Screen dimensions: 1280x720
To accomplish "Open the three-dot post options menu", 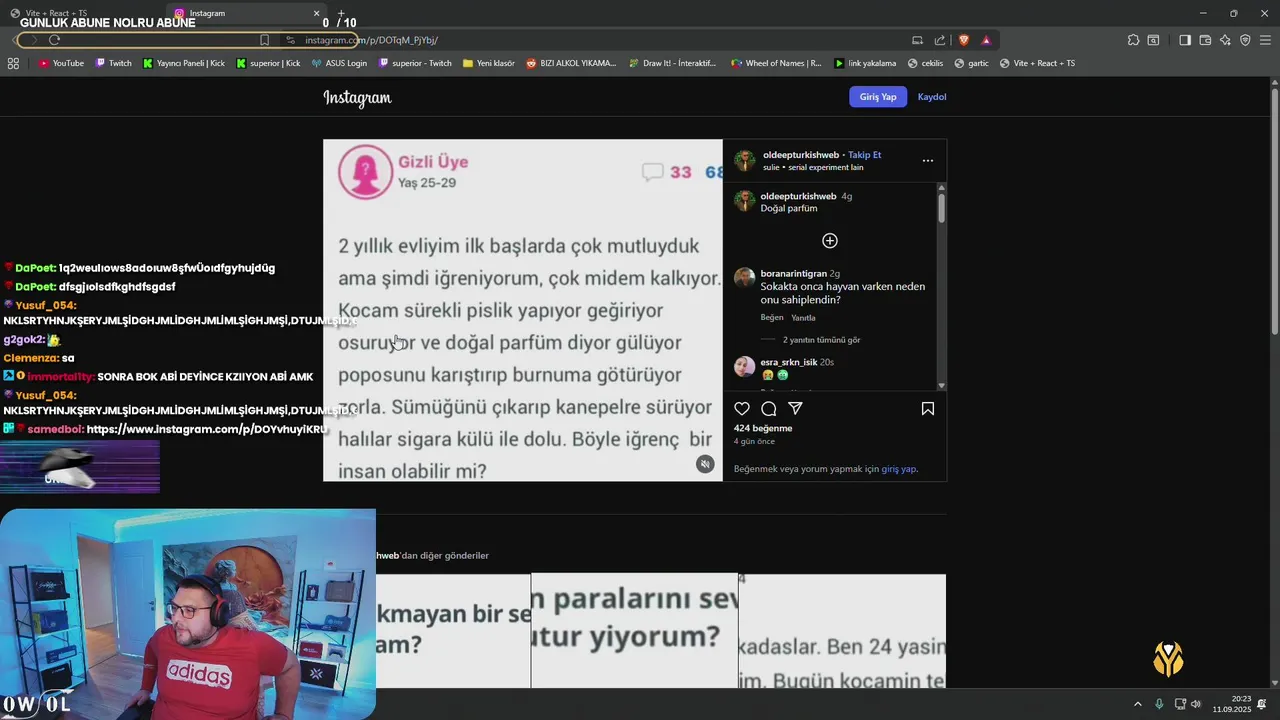I will point(928,160).
